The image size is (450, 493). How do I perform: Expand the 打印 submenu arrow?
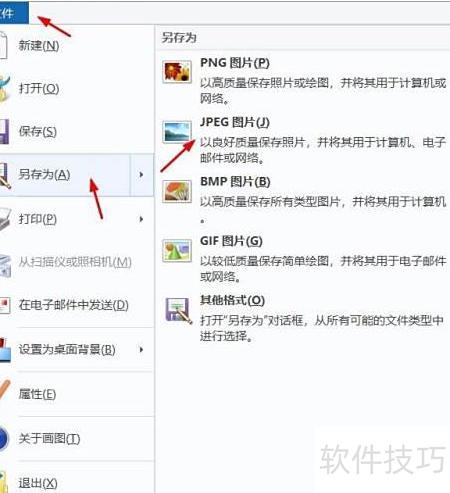point(141,219)
